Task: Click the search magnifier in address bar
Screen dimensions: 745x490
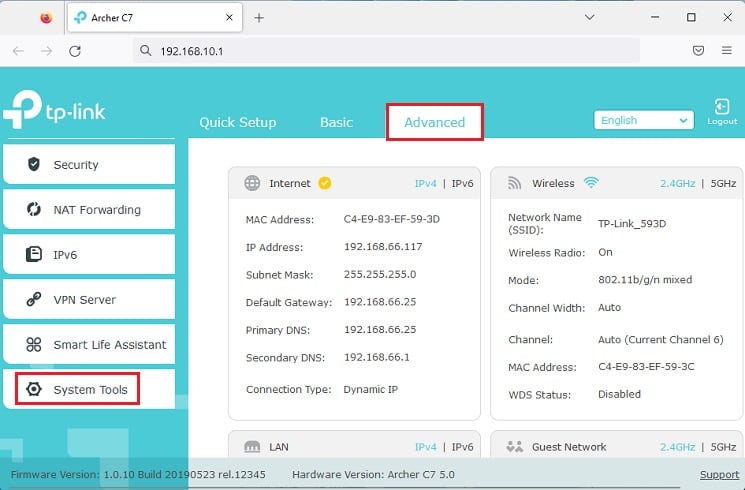Action: point(145,50)
